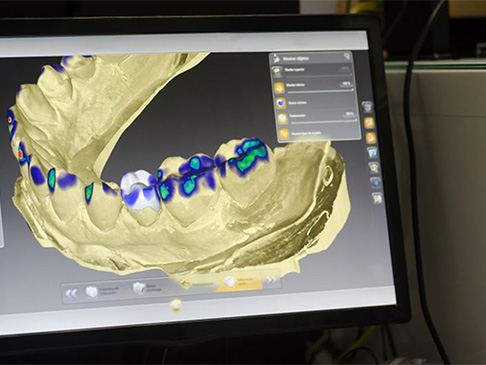486x365 pixels.
Task: Toggle upper jaw (Maxilar superior) visibility icon
Action: point(276,71)
